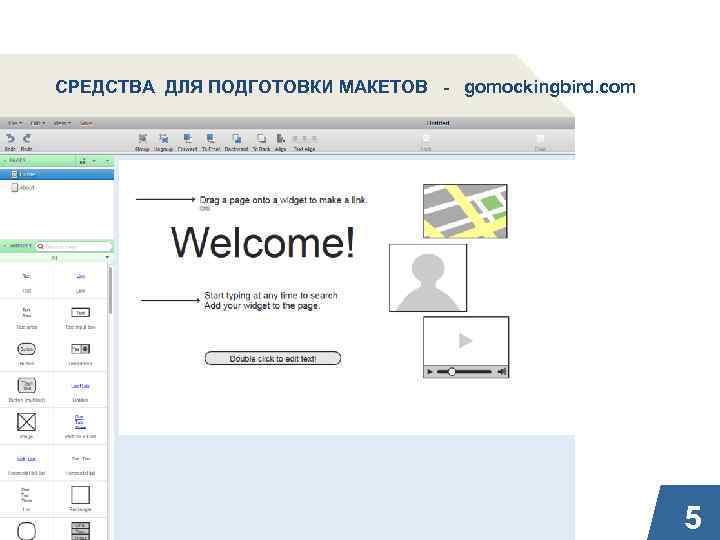The image size is (720, 540).
Task: Click the Forward toolbar icon
Action: tap(187, 138)
